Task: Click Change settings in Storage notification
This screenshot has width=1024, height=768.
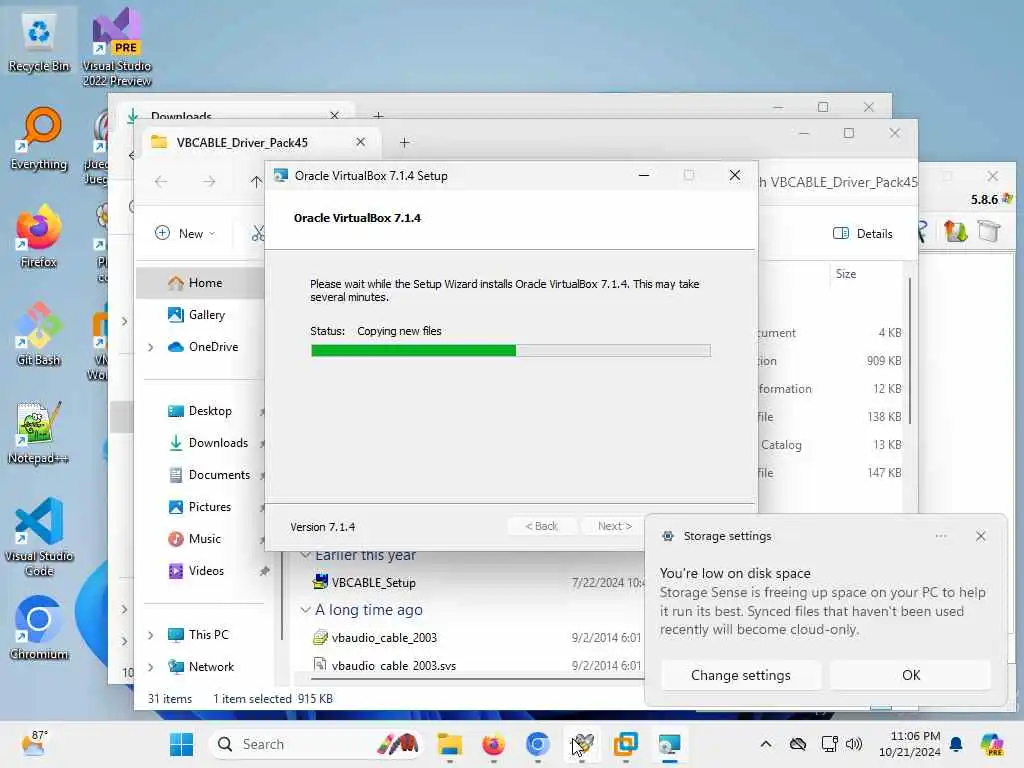Action: (741, 675)
